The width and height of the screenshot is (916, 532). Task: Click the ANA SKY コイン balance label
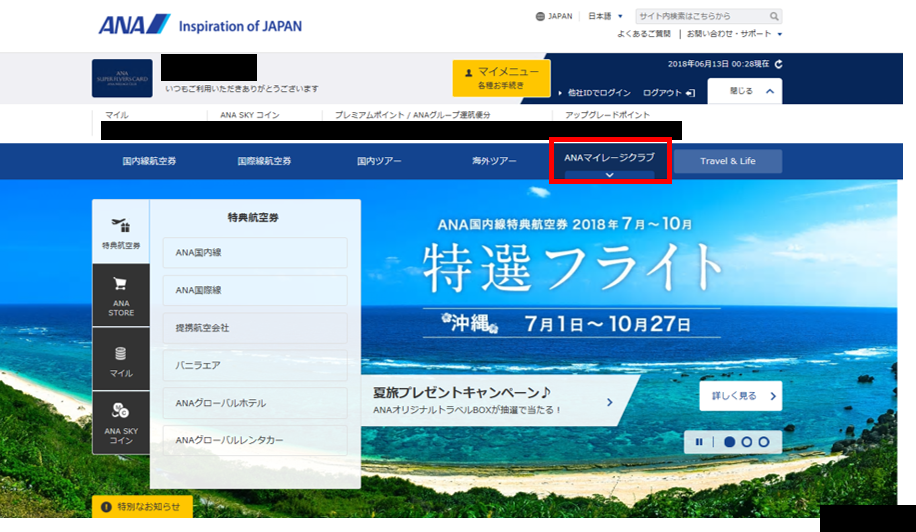click(x=249, y=115)
